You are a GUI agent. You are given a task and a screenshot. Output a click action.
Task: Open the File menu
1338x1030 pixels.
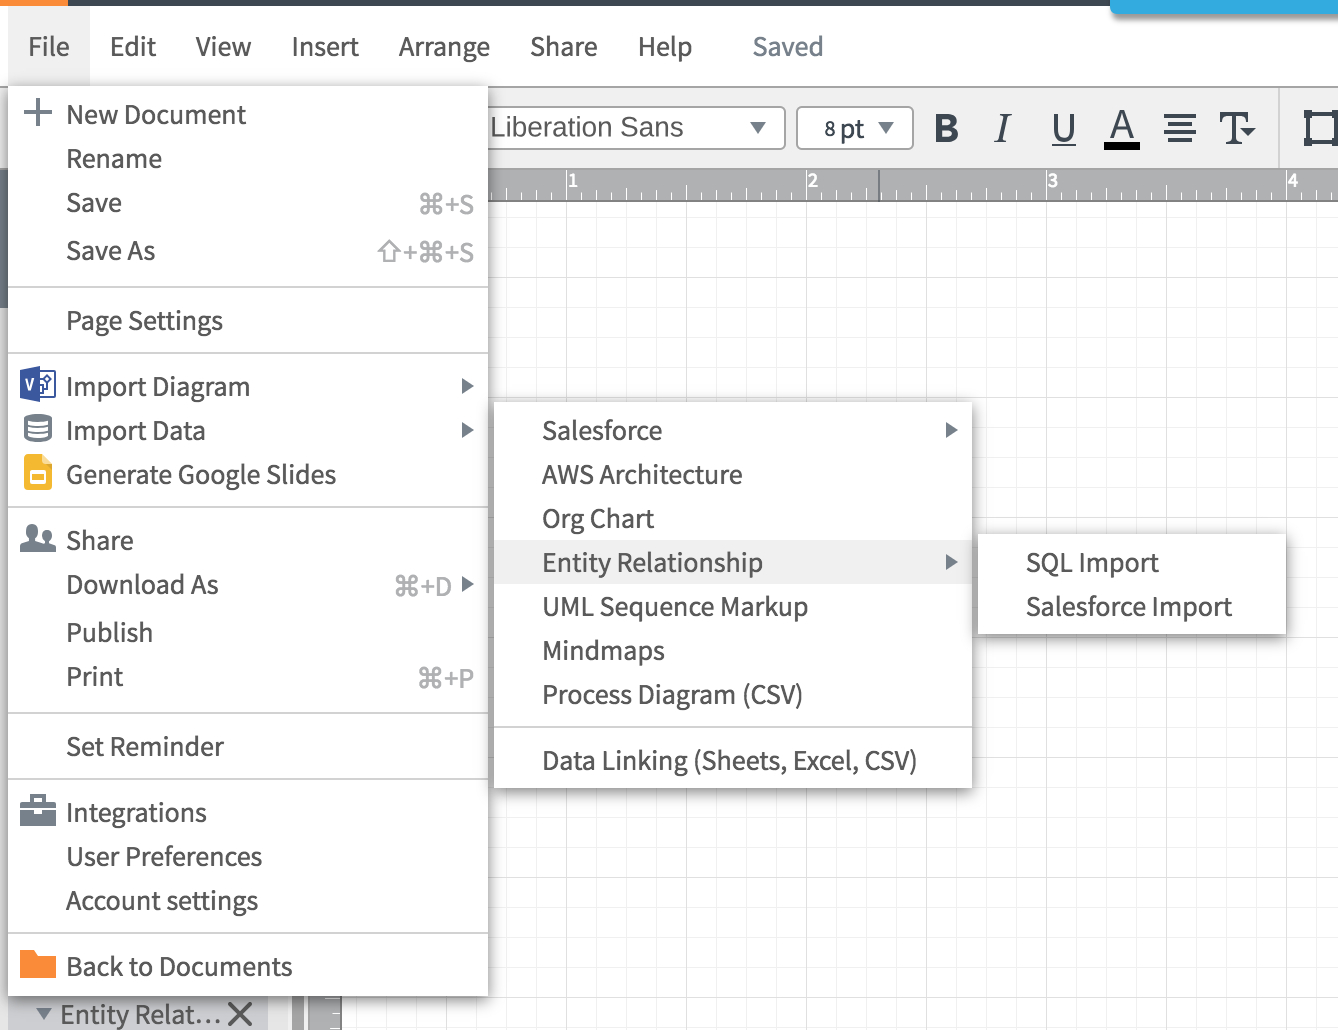pos(49,47)
